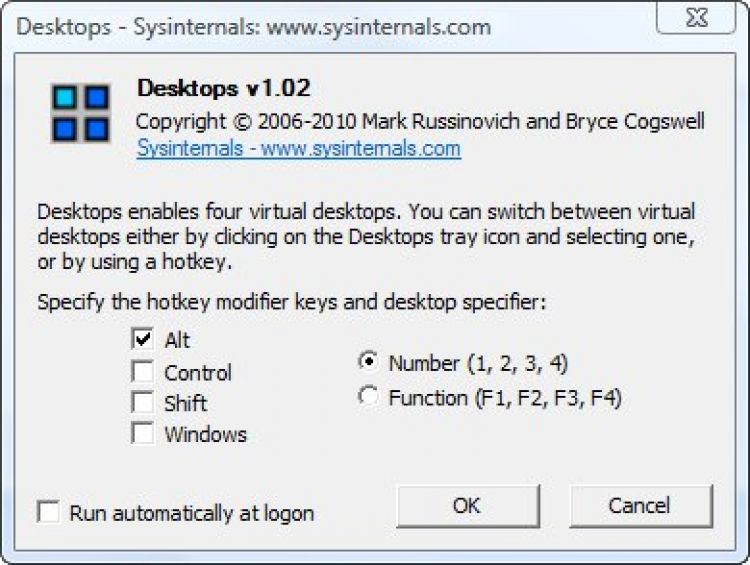750x565 pixels.
Task: Check the Windows modifier key box
Action: (x=143, y=434)
